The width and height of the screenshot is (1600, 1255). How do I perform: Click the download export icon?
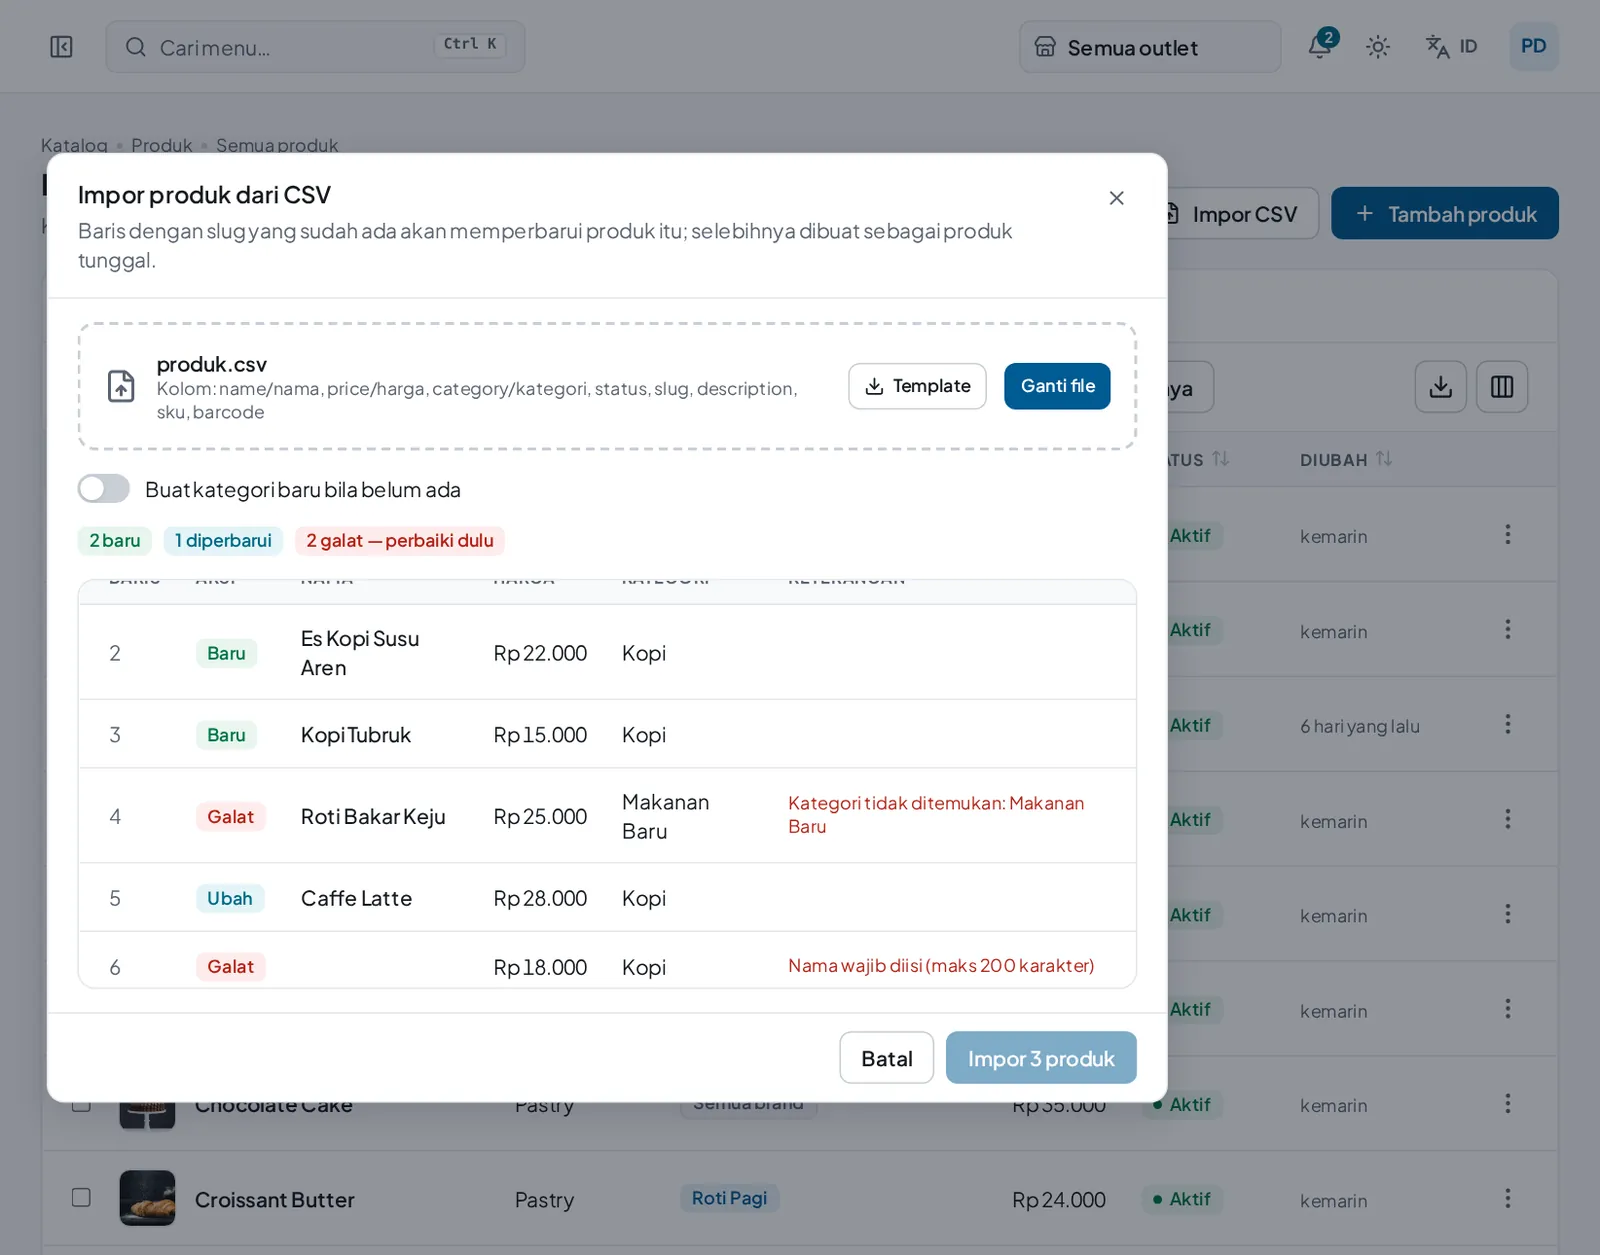pyautogui.click(x=1441, y=387)
